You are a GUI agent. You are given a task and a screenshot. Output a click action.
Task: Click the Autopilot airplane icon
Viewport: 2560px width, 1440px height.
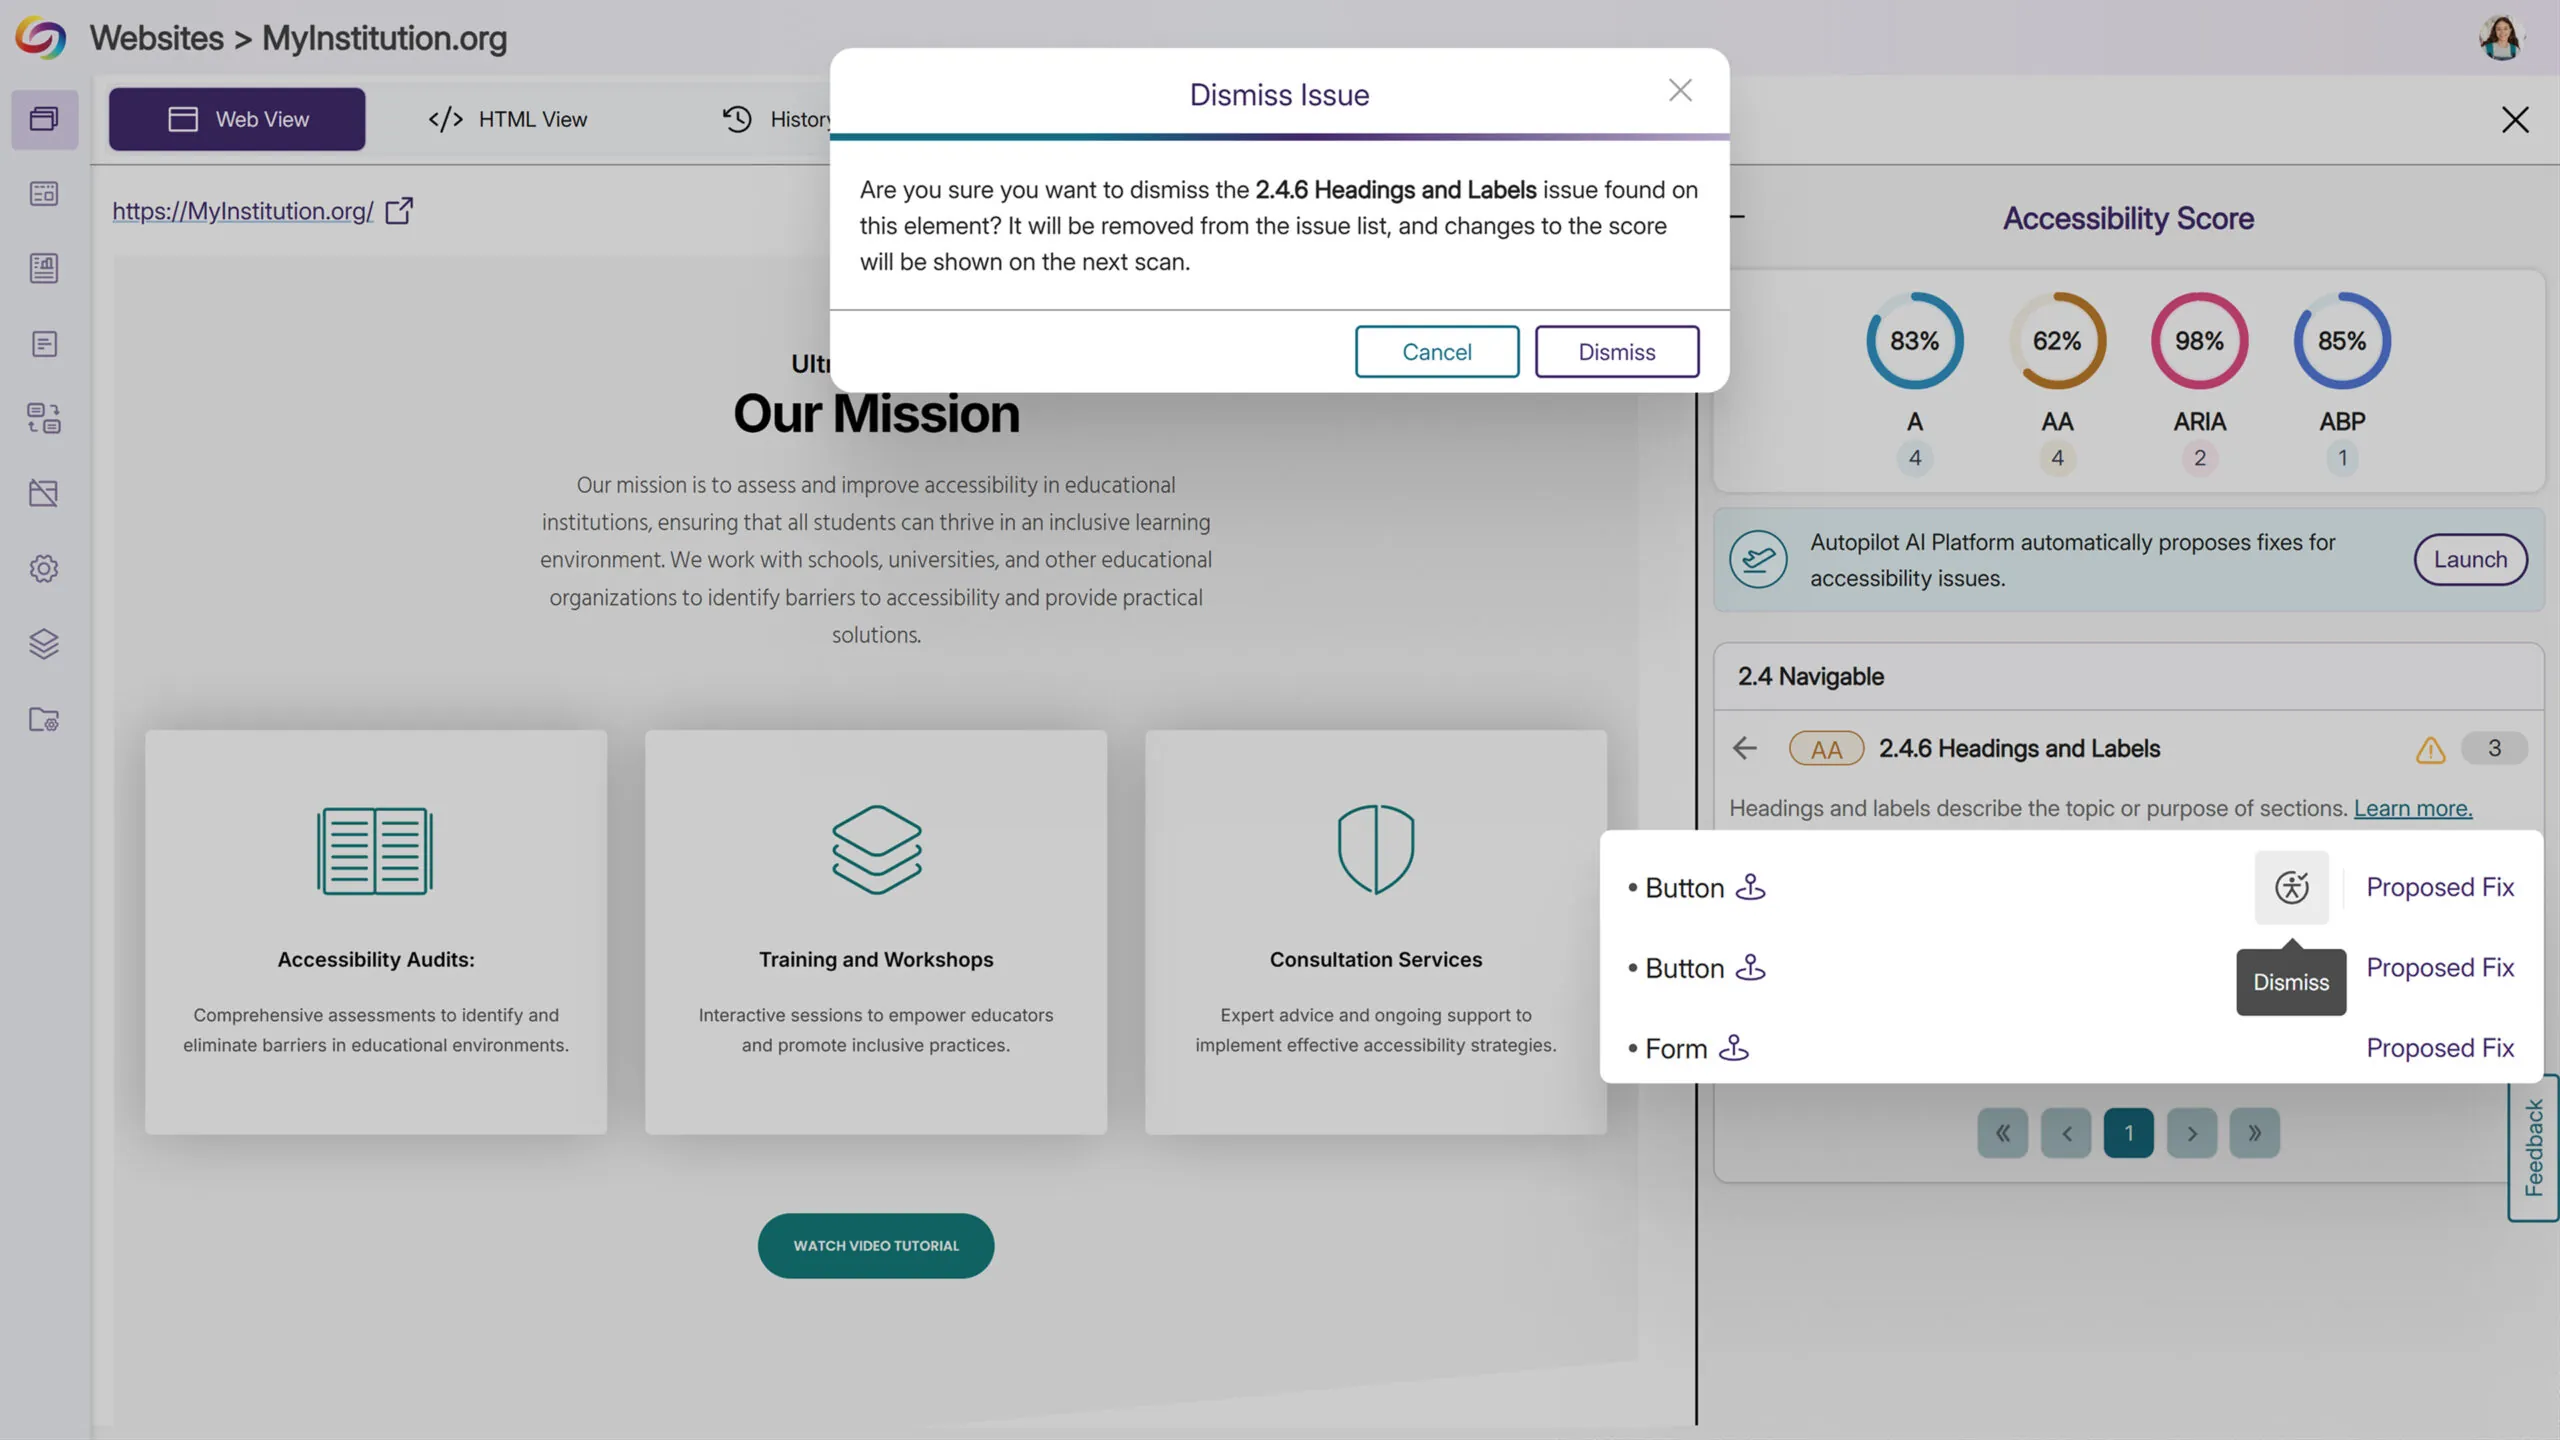[1757, 559]
